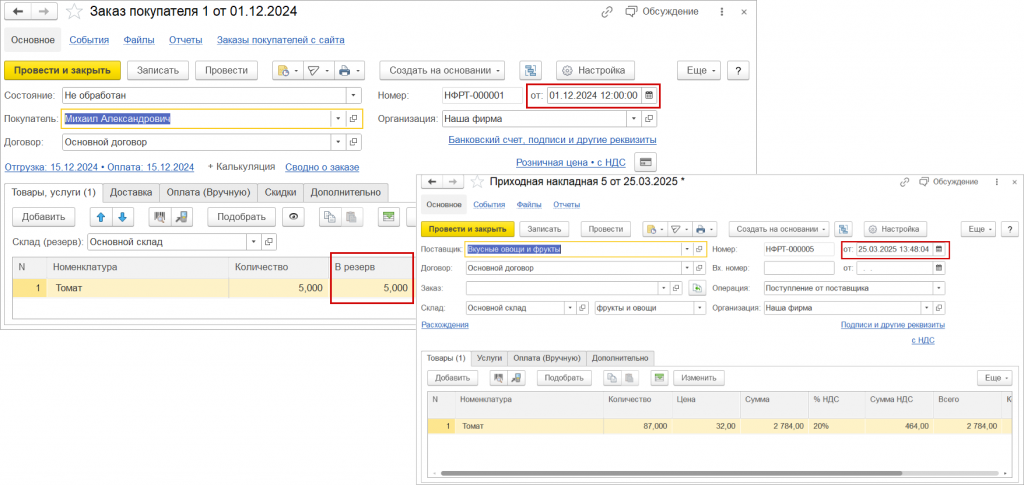
Task: Click the move row down arrow in order table toolbar
Action: pos(121,217)
